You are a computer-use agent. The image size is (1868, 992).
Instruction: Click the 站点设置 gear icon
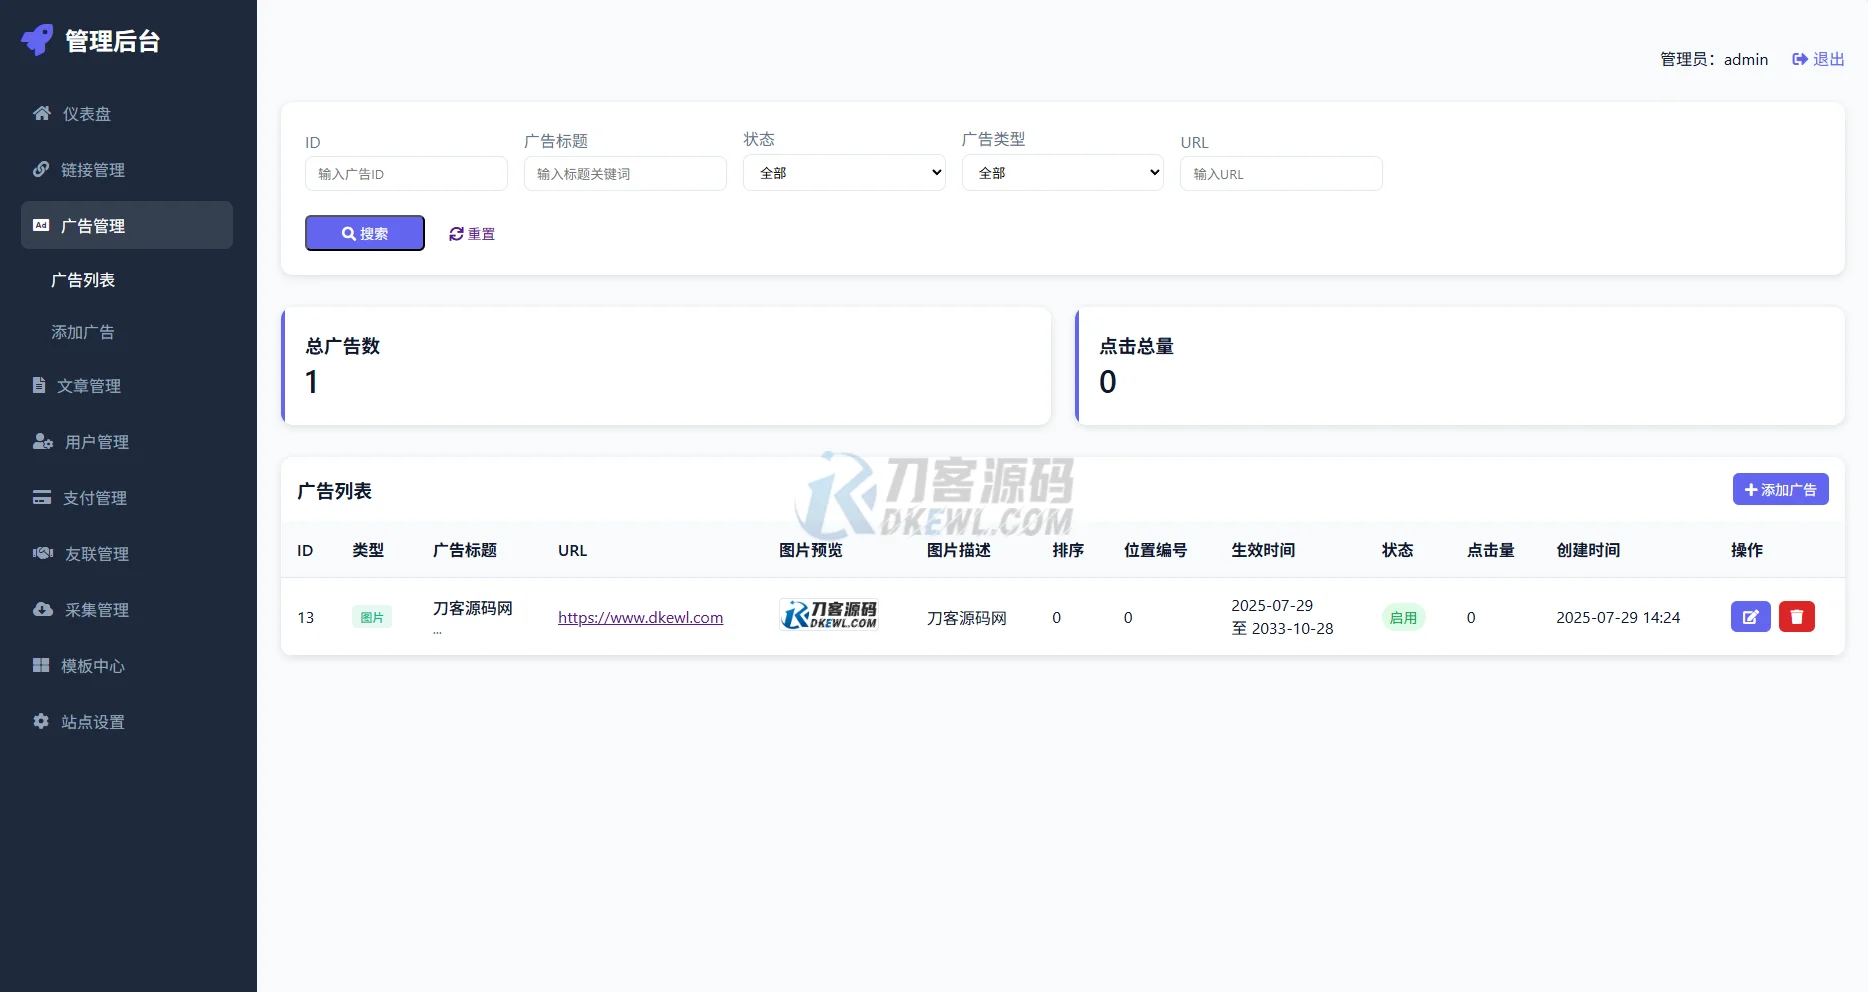41,721
